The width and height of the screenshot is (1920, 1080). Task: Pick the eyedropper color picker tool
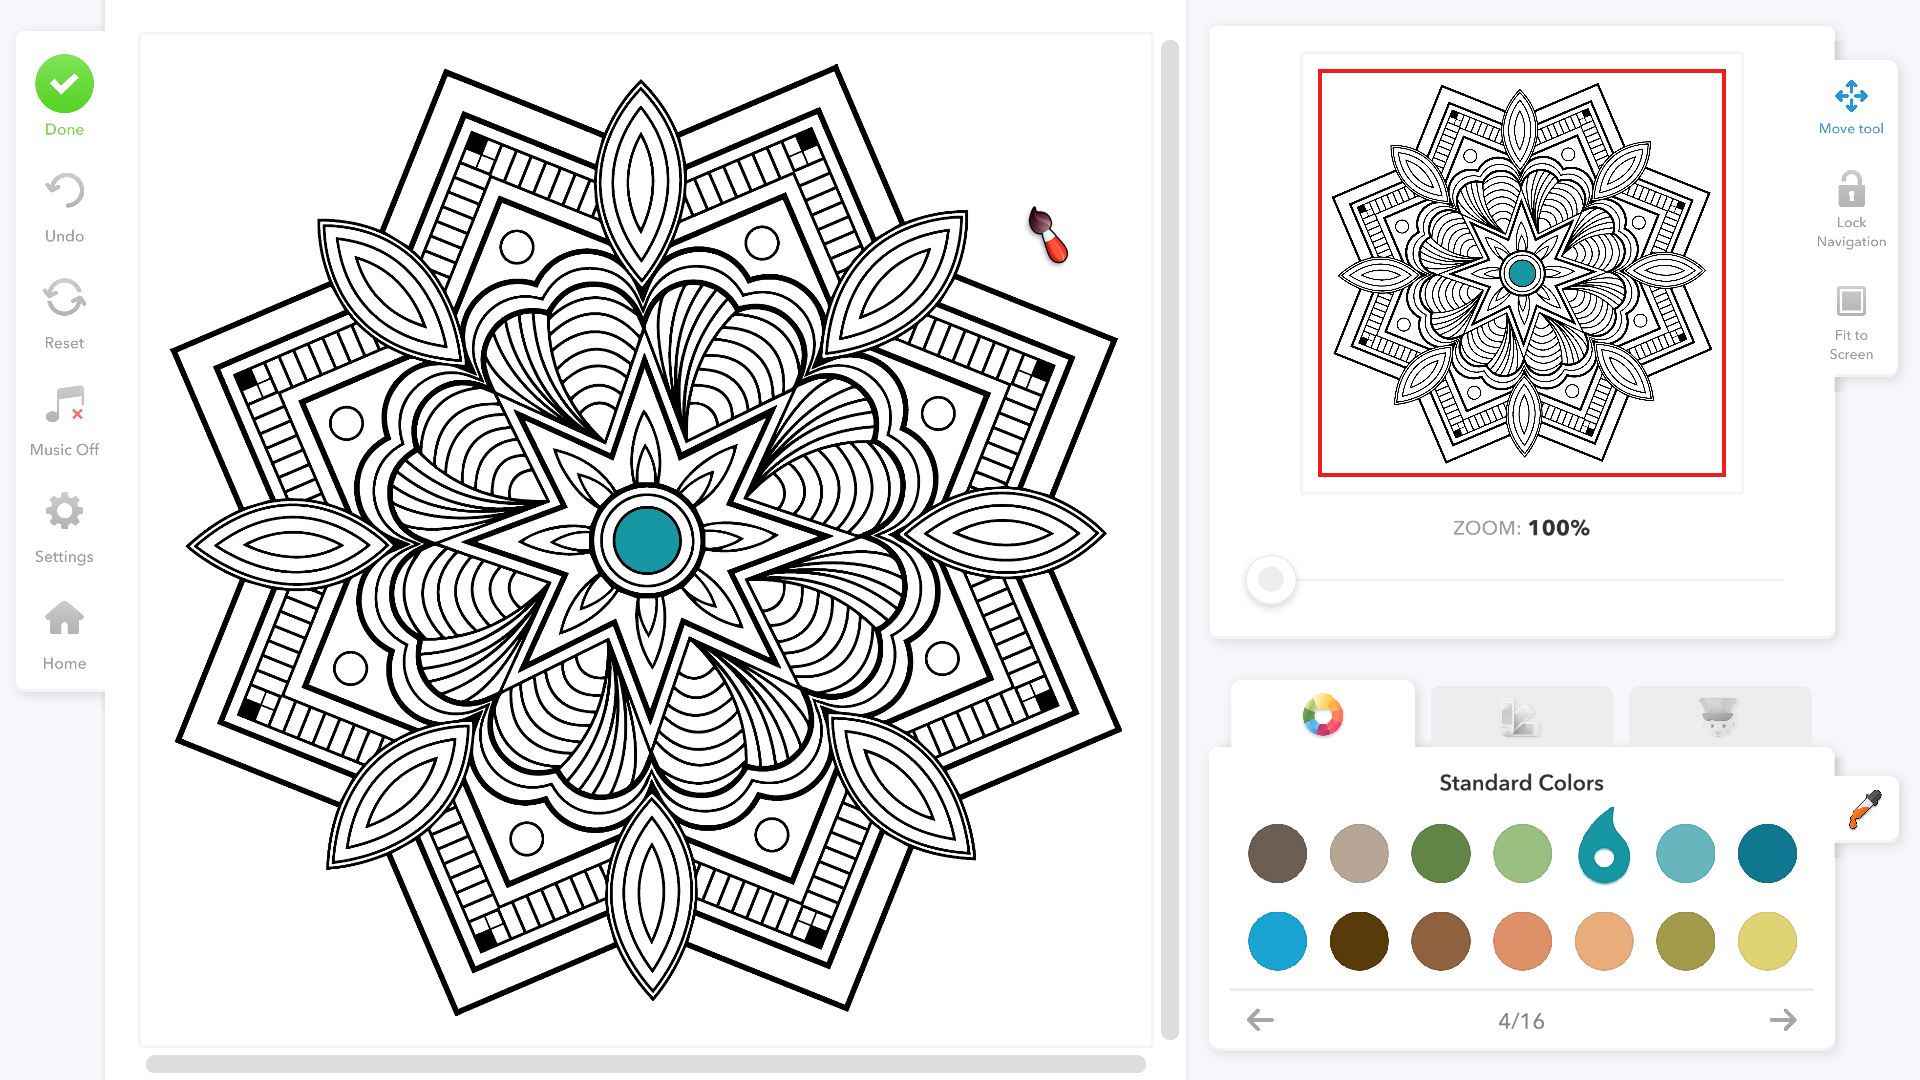[1865, 809]
